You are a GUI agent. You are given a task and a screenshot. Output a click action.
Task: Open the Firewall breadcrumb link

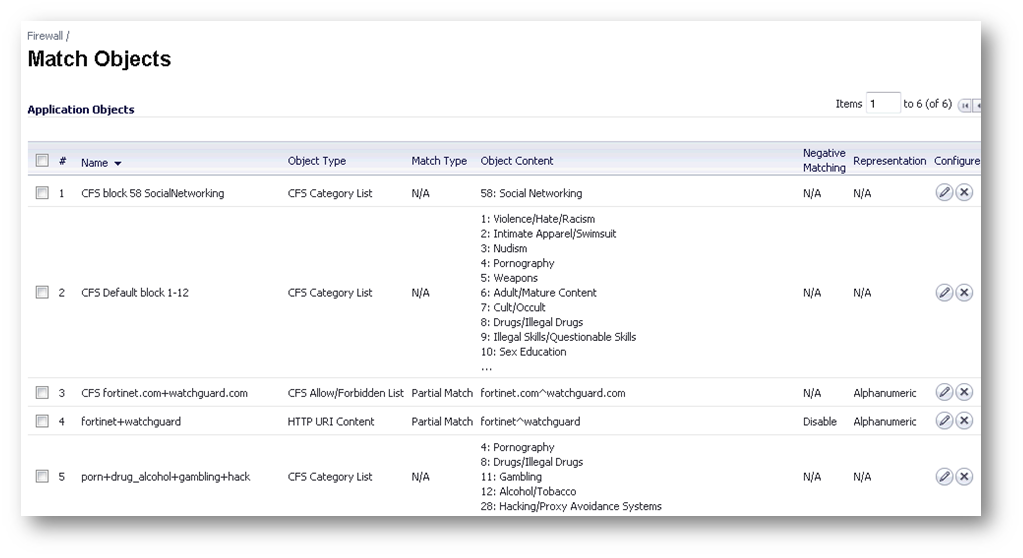(x=44, y=36)
